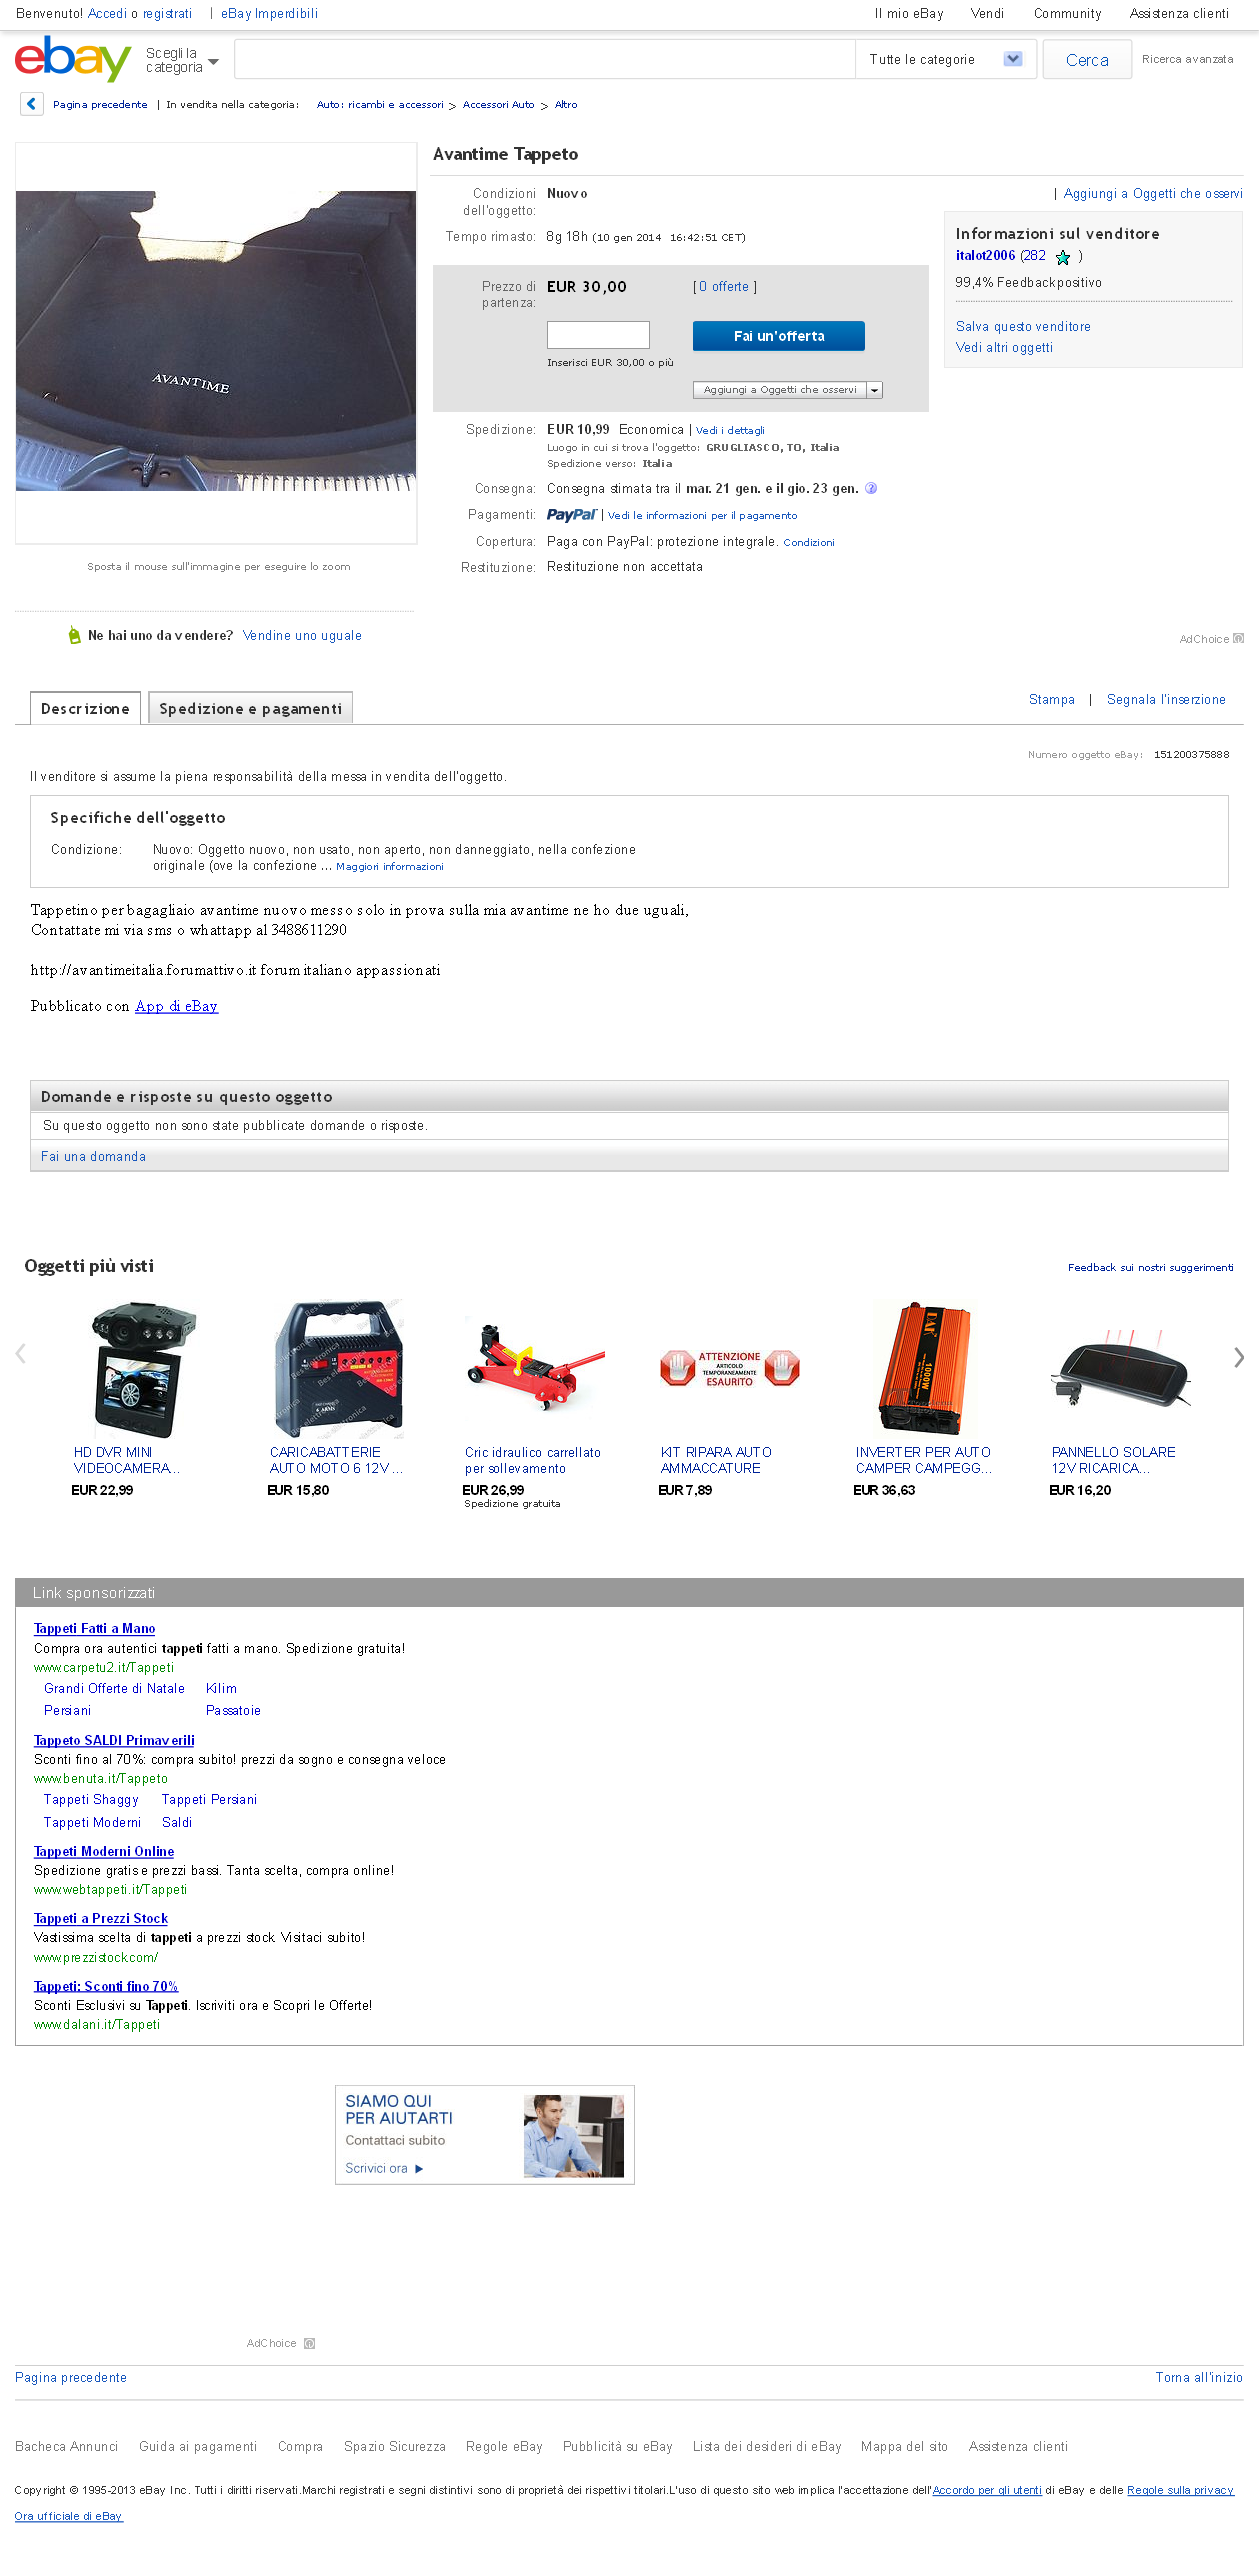Image resolution: width=1259 pixels, height=2573 pixels.
Task: Click the Avantime carpet product image
Action: pos(216,341)
